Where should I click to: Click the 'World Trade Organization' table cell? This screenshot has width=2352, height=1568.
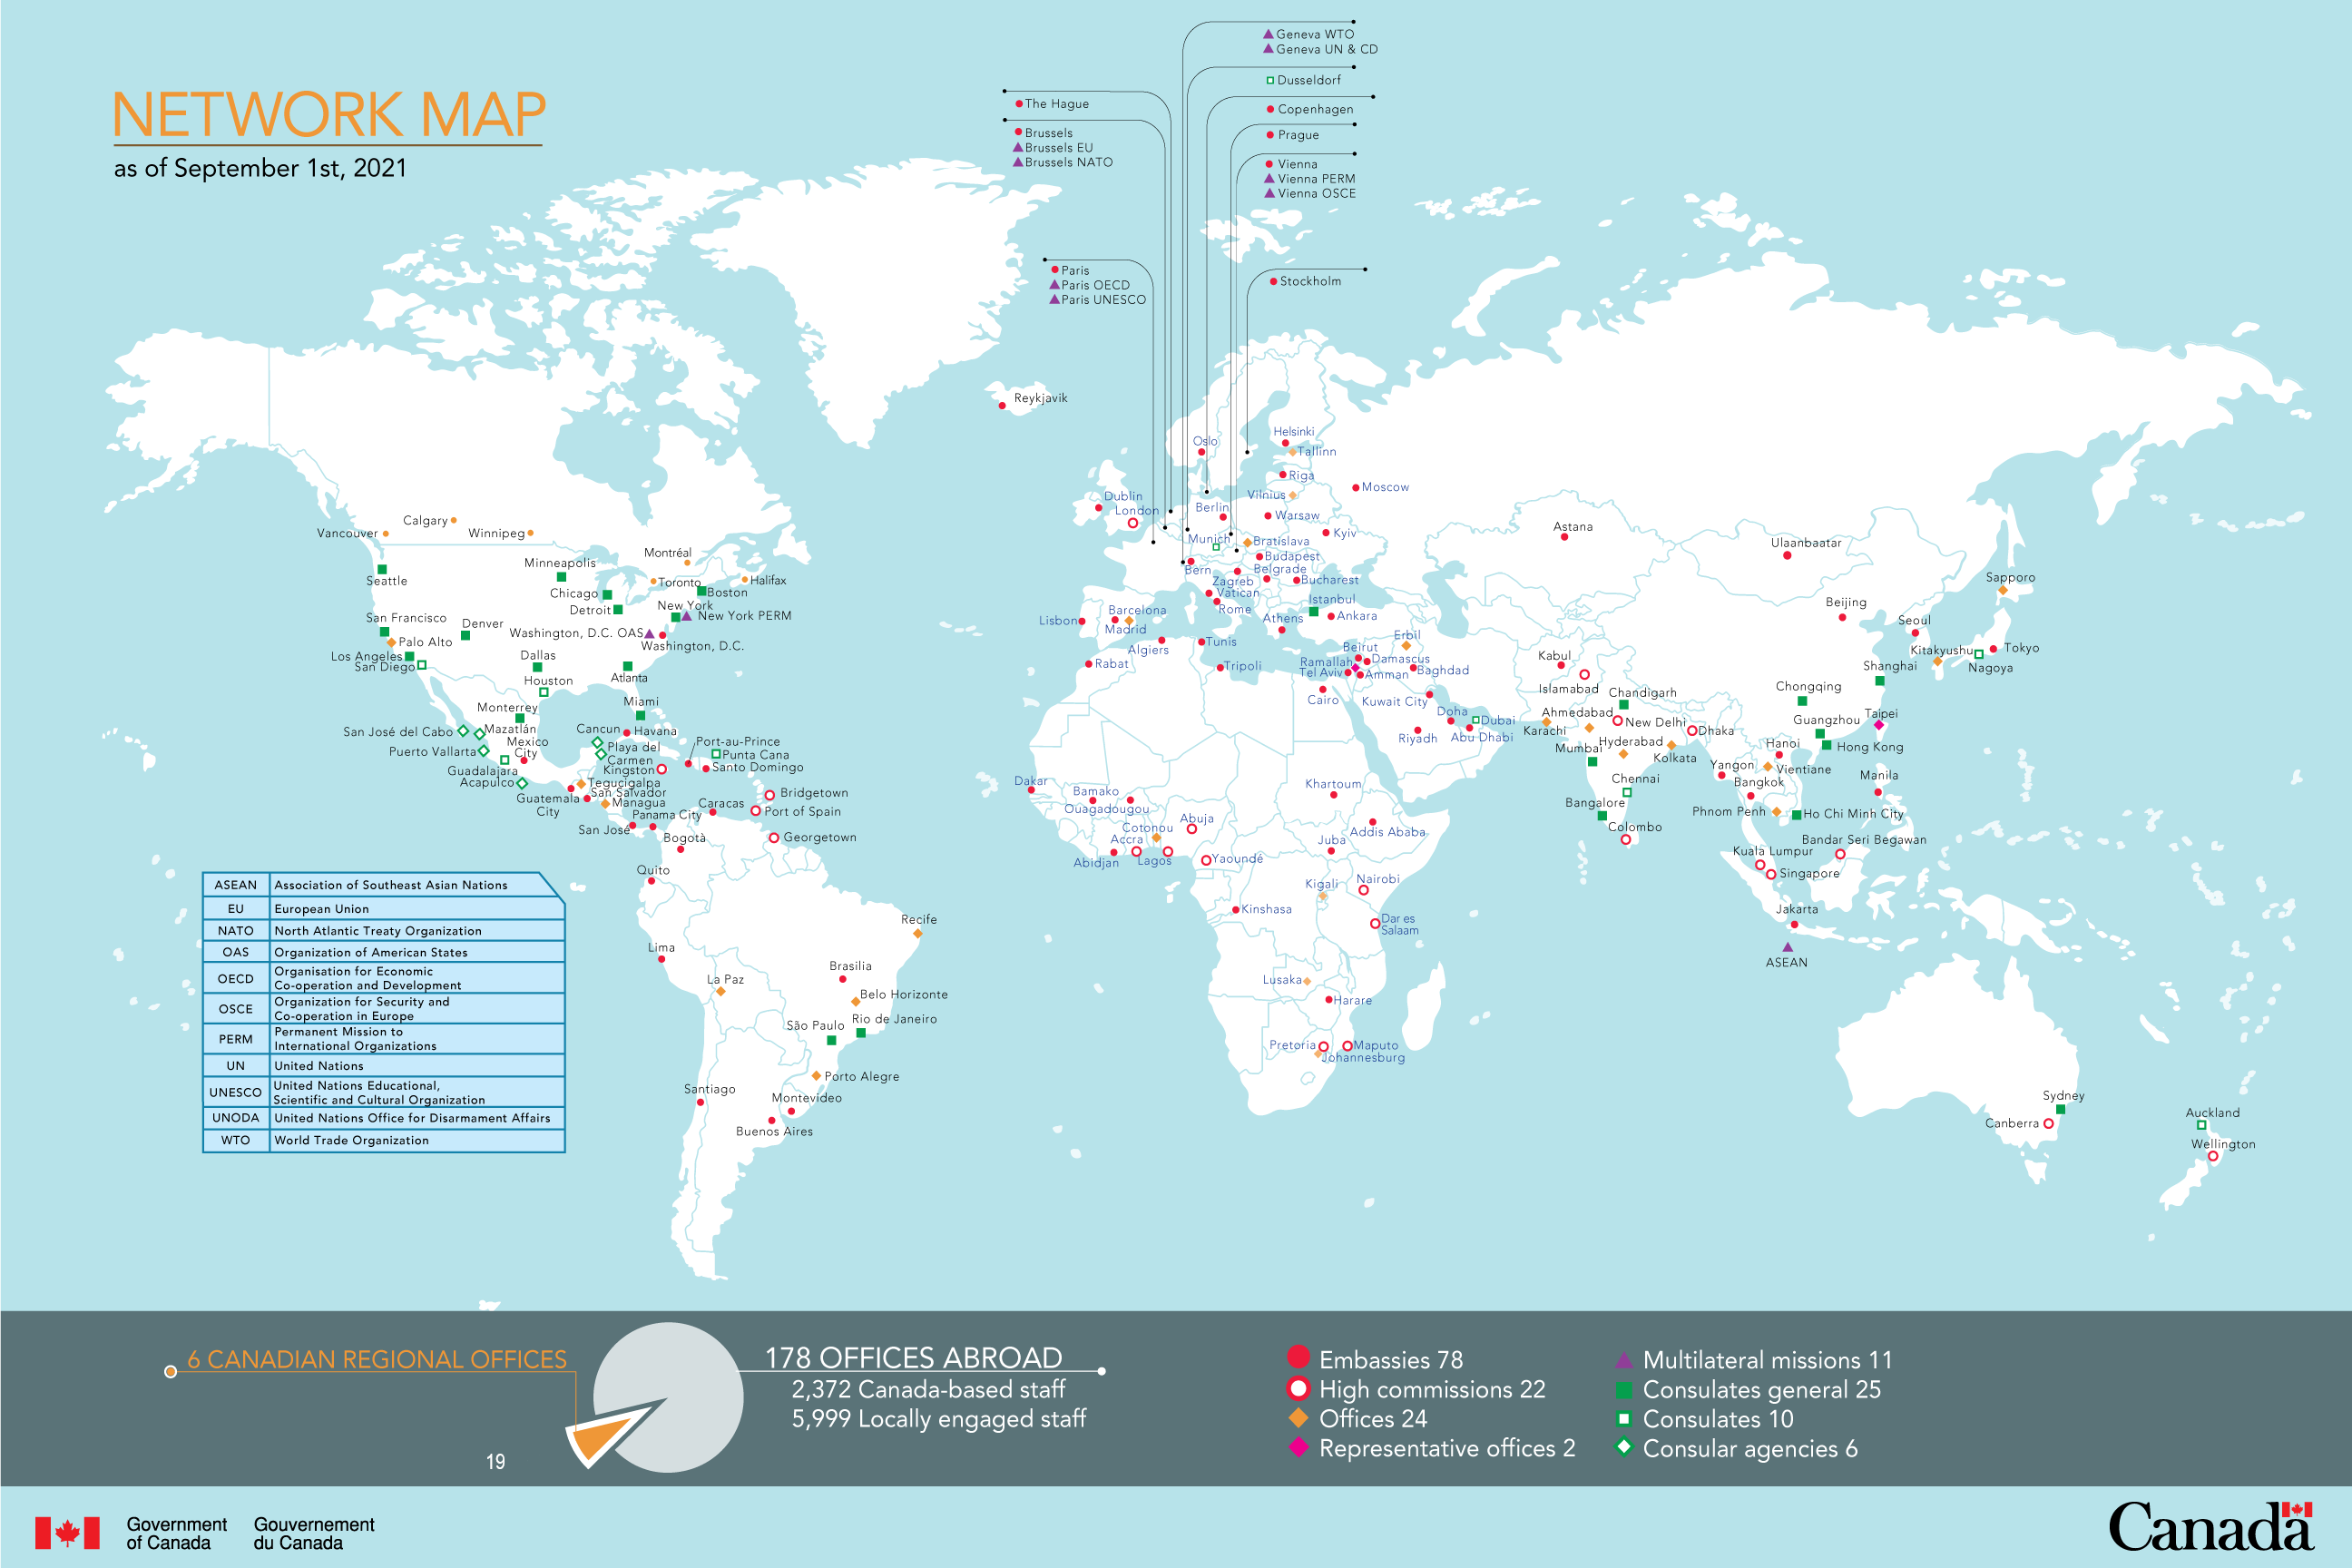click(x=417, y=1140)
